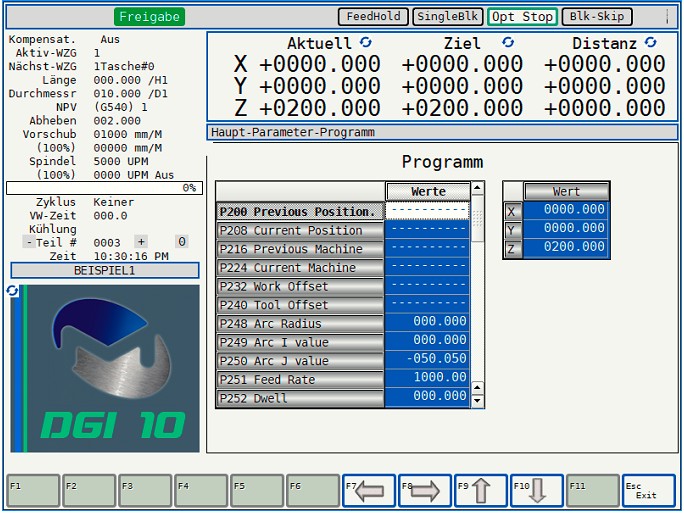Screen dimensions: 684x513
Task: Click refresh icon above the DGI 10 logo
Action: pyautogui.click(x=12, y=291)
